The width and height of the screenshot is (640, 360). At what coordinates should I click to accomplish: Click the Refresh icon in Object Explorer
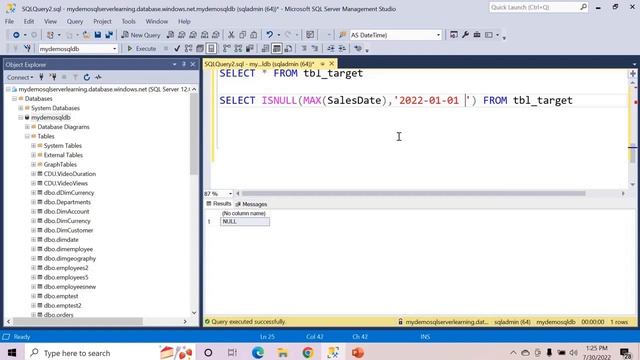(87, 77)
